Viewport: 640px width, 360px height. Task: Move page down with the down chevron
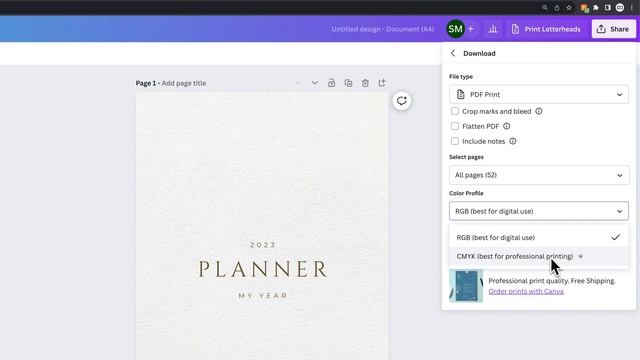315,83
